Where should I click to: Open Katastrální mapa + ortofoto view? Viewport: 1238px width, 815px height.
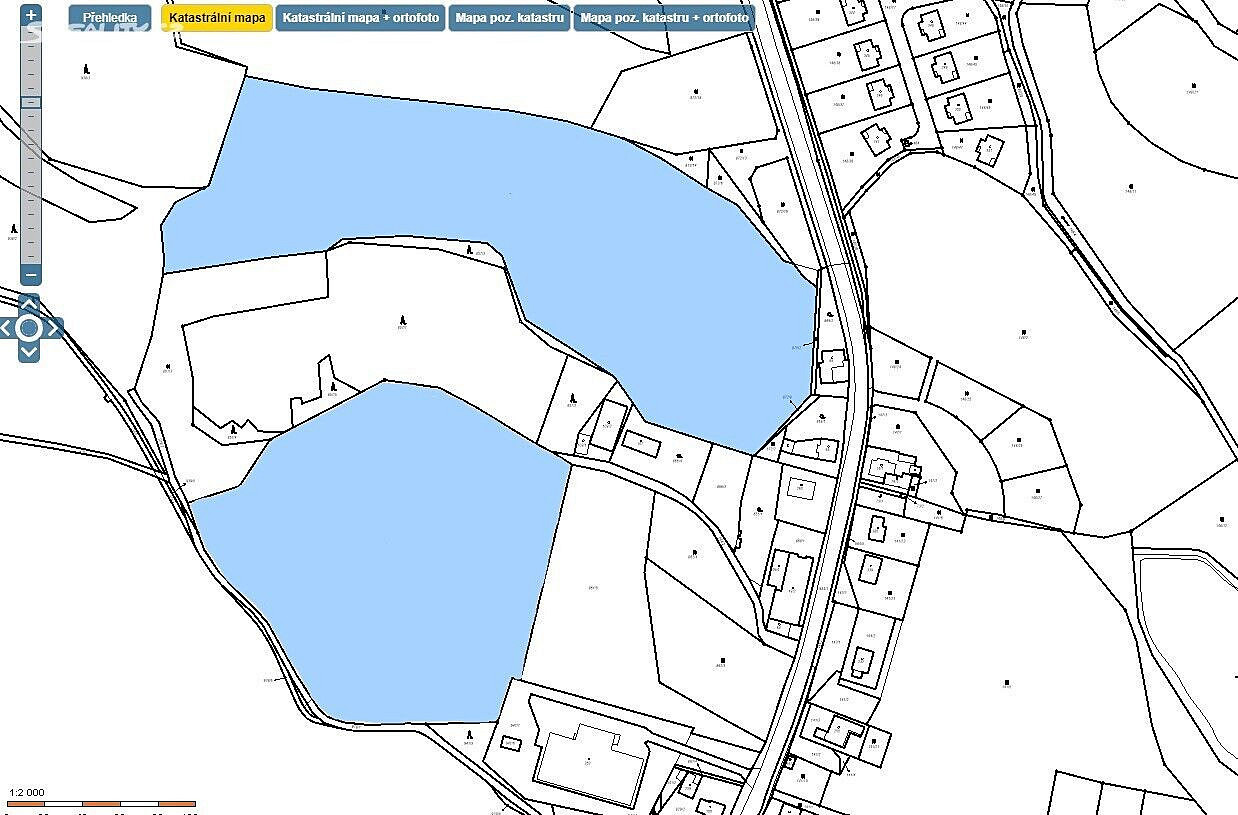point(361,18)
